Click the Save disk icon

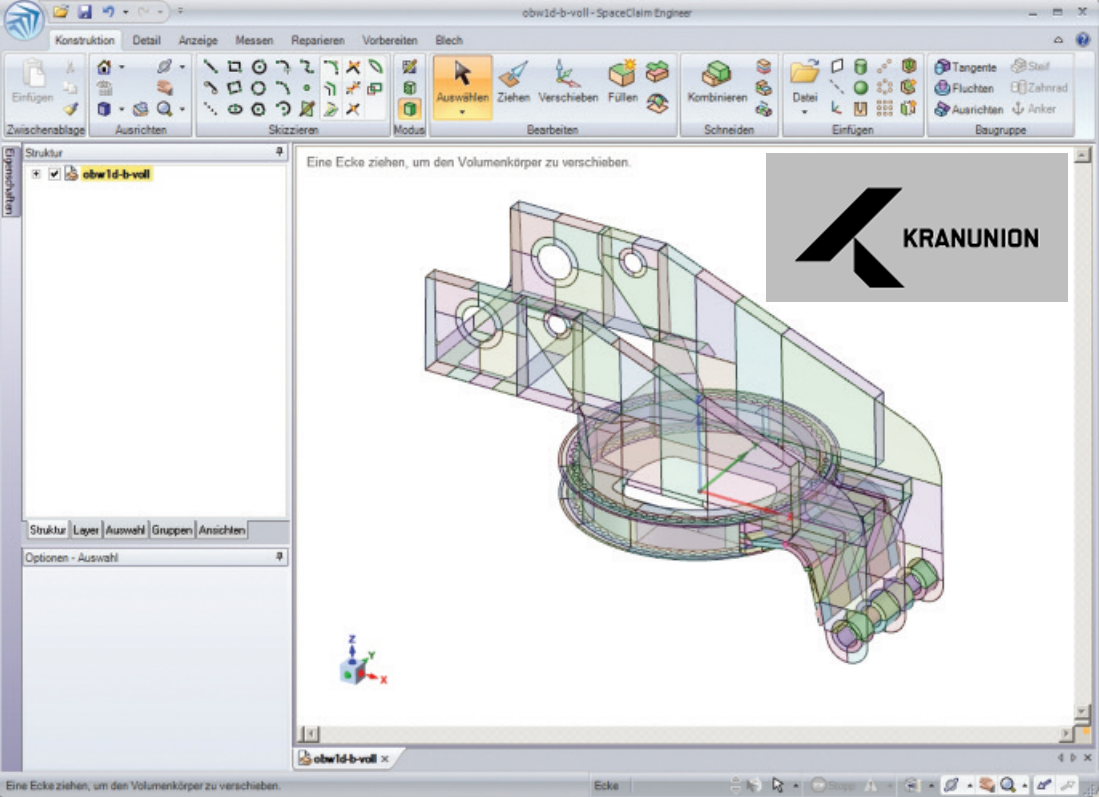[x=85, y=12]
